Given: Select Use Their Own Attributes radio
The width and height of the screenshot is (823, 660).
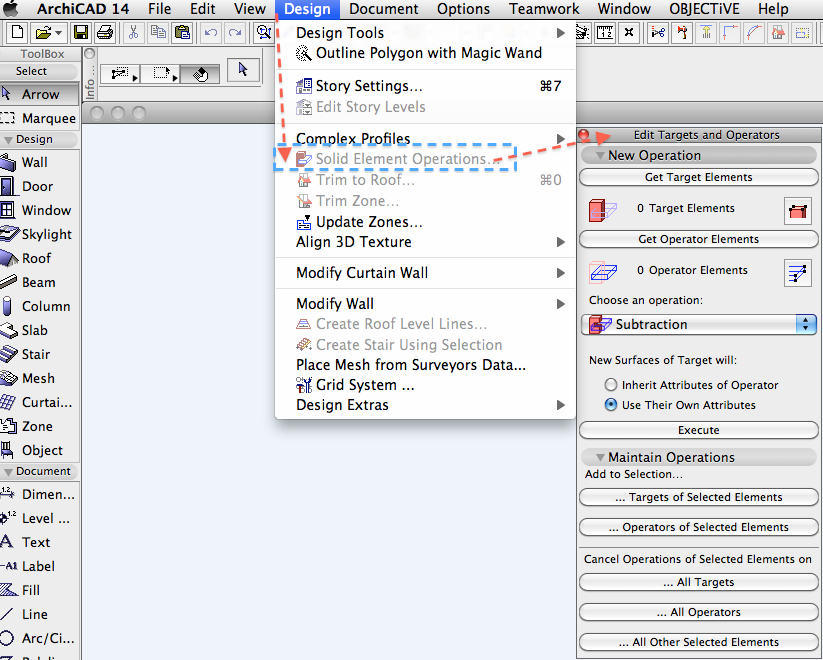Looking at the screenshot, I should point(610,405).
